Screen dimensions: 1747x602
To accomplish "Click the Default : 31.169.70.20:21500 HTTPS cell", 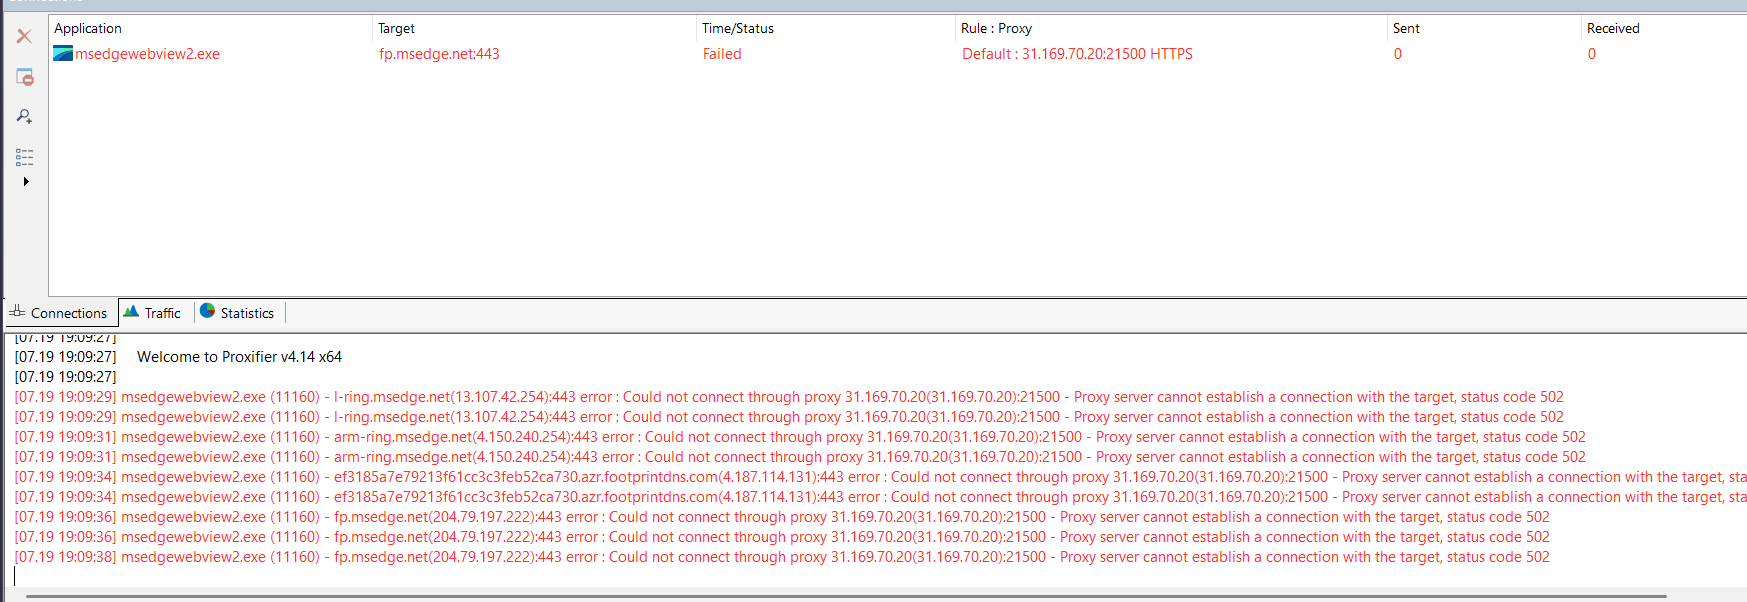I will tap(1077, 54).
